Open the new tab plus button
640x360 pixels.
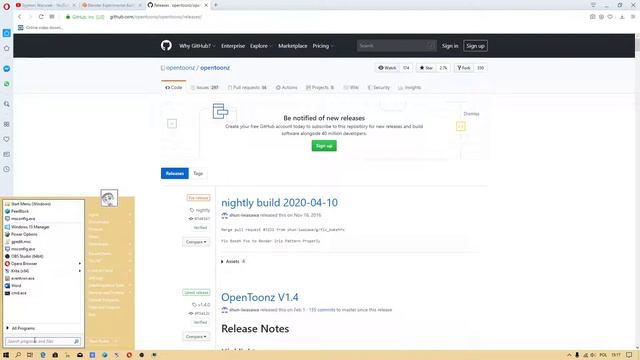216,5
